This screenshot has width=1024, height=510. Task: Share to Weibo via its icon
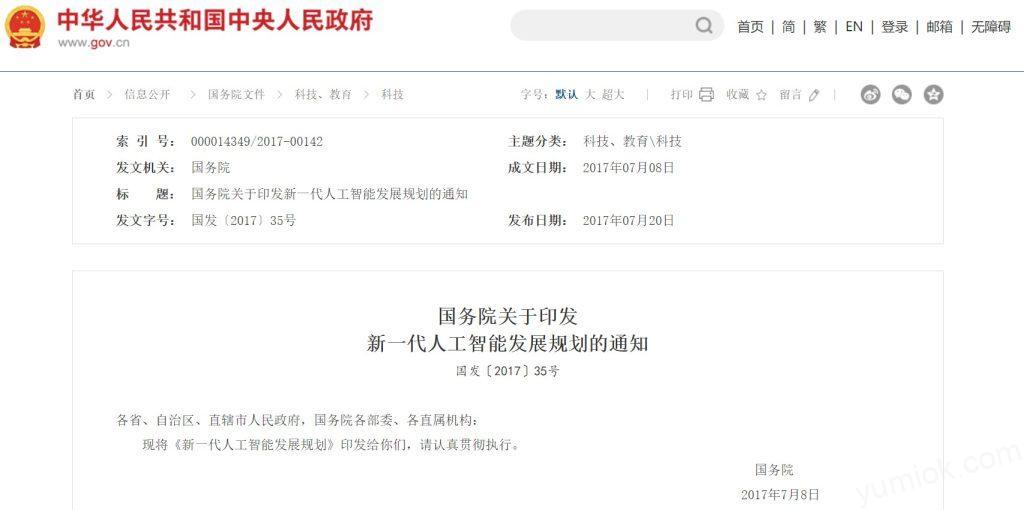coord(871,95)
